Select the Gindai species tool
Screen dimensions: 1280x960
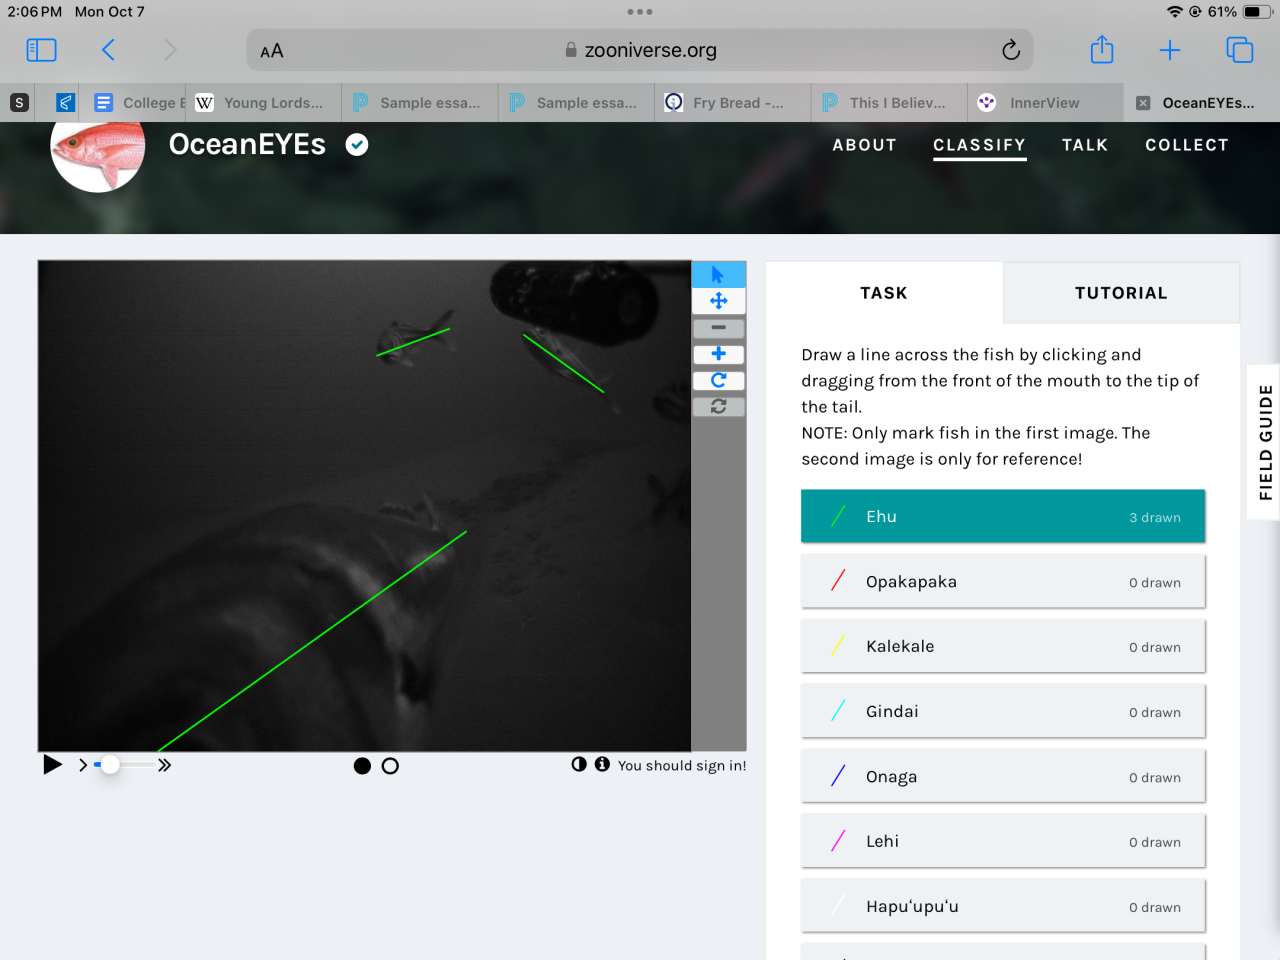pos(1003,711)
